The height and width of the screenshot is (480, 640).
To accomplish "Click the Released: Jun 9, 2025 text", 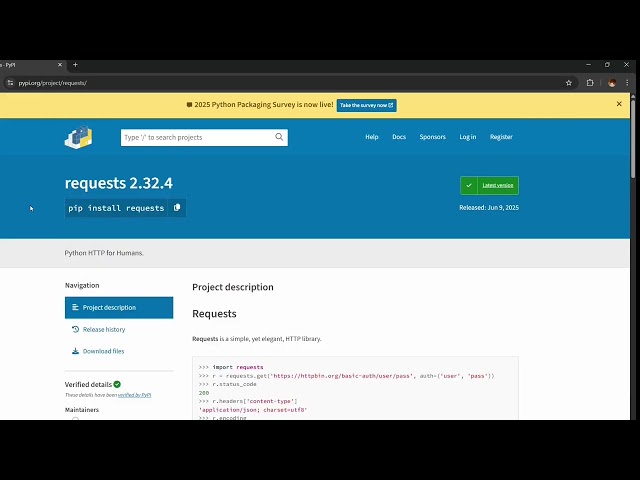I will click(489, 208).
